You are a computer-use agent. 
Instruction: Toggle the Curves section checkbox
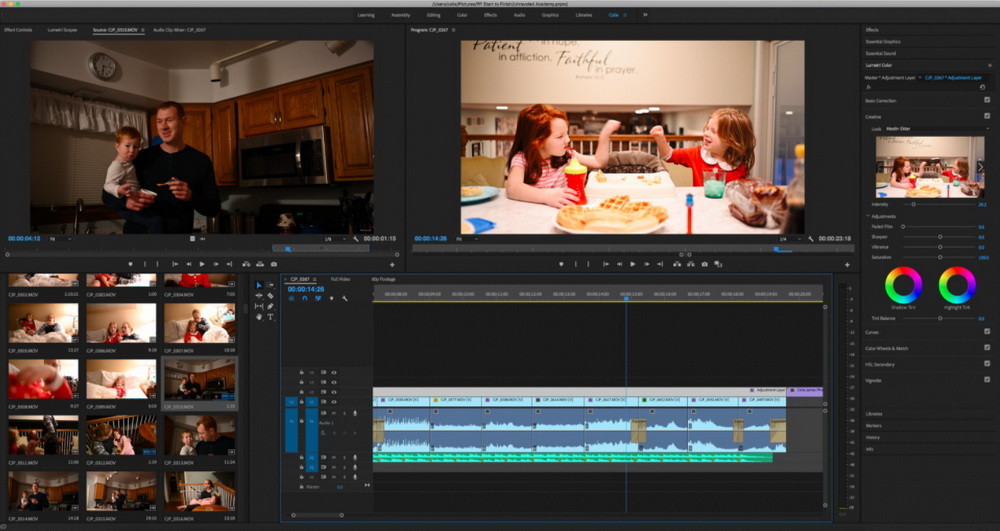(987, 332)
